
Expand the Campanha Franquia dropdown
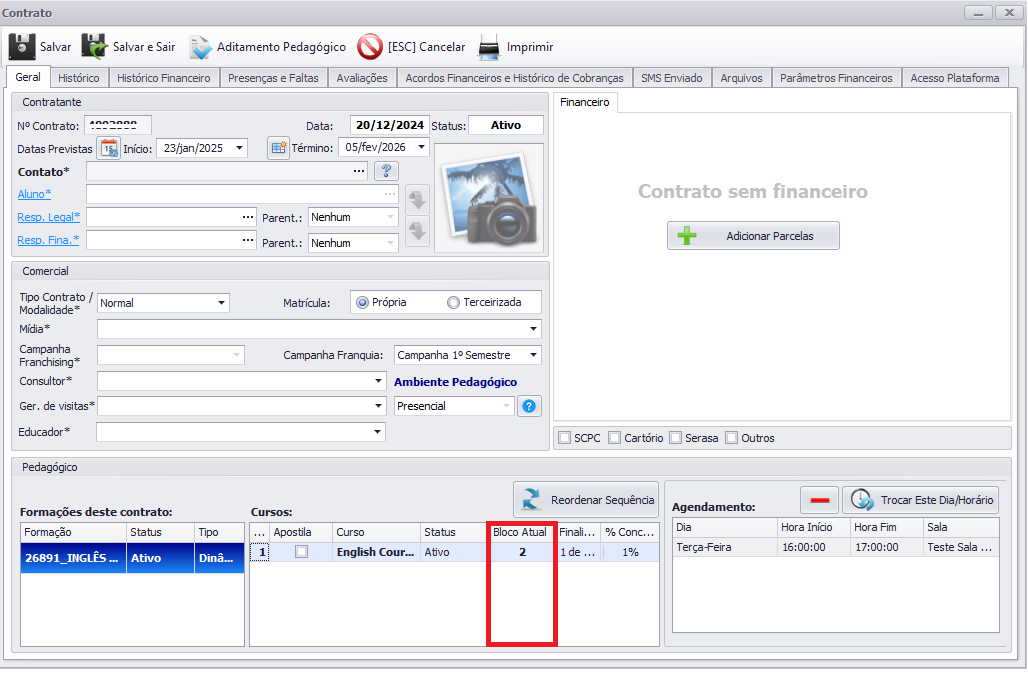click(x=534, y=355)
